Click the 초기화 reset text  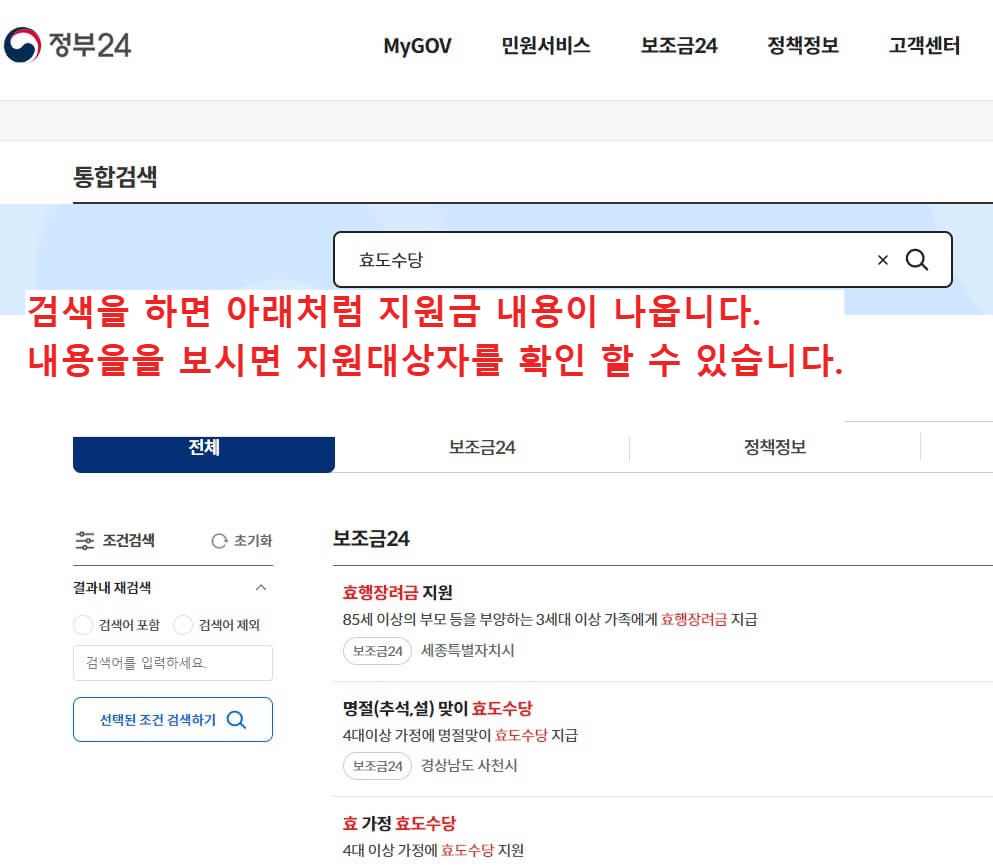(253, 541)
